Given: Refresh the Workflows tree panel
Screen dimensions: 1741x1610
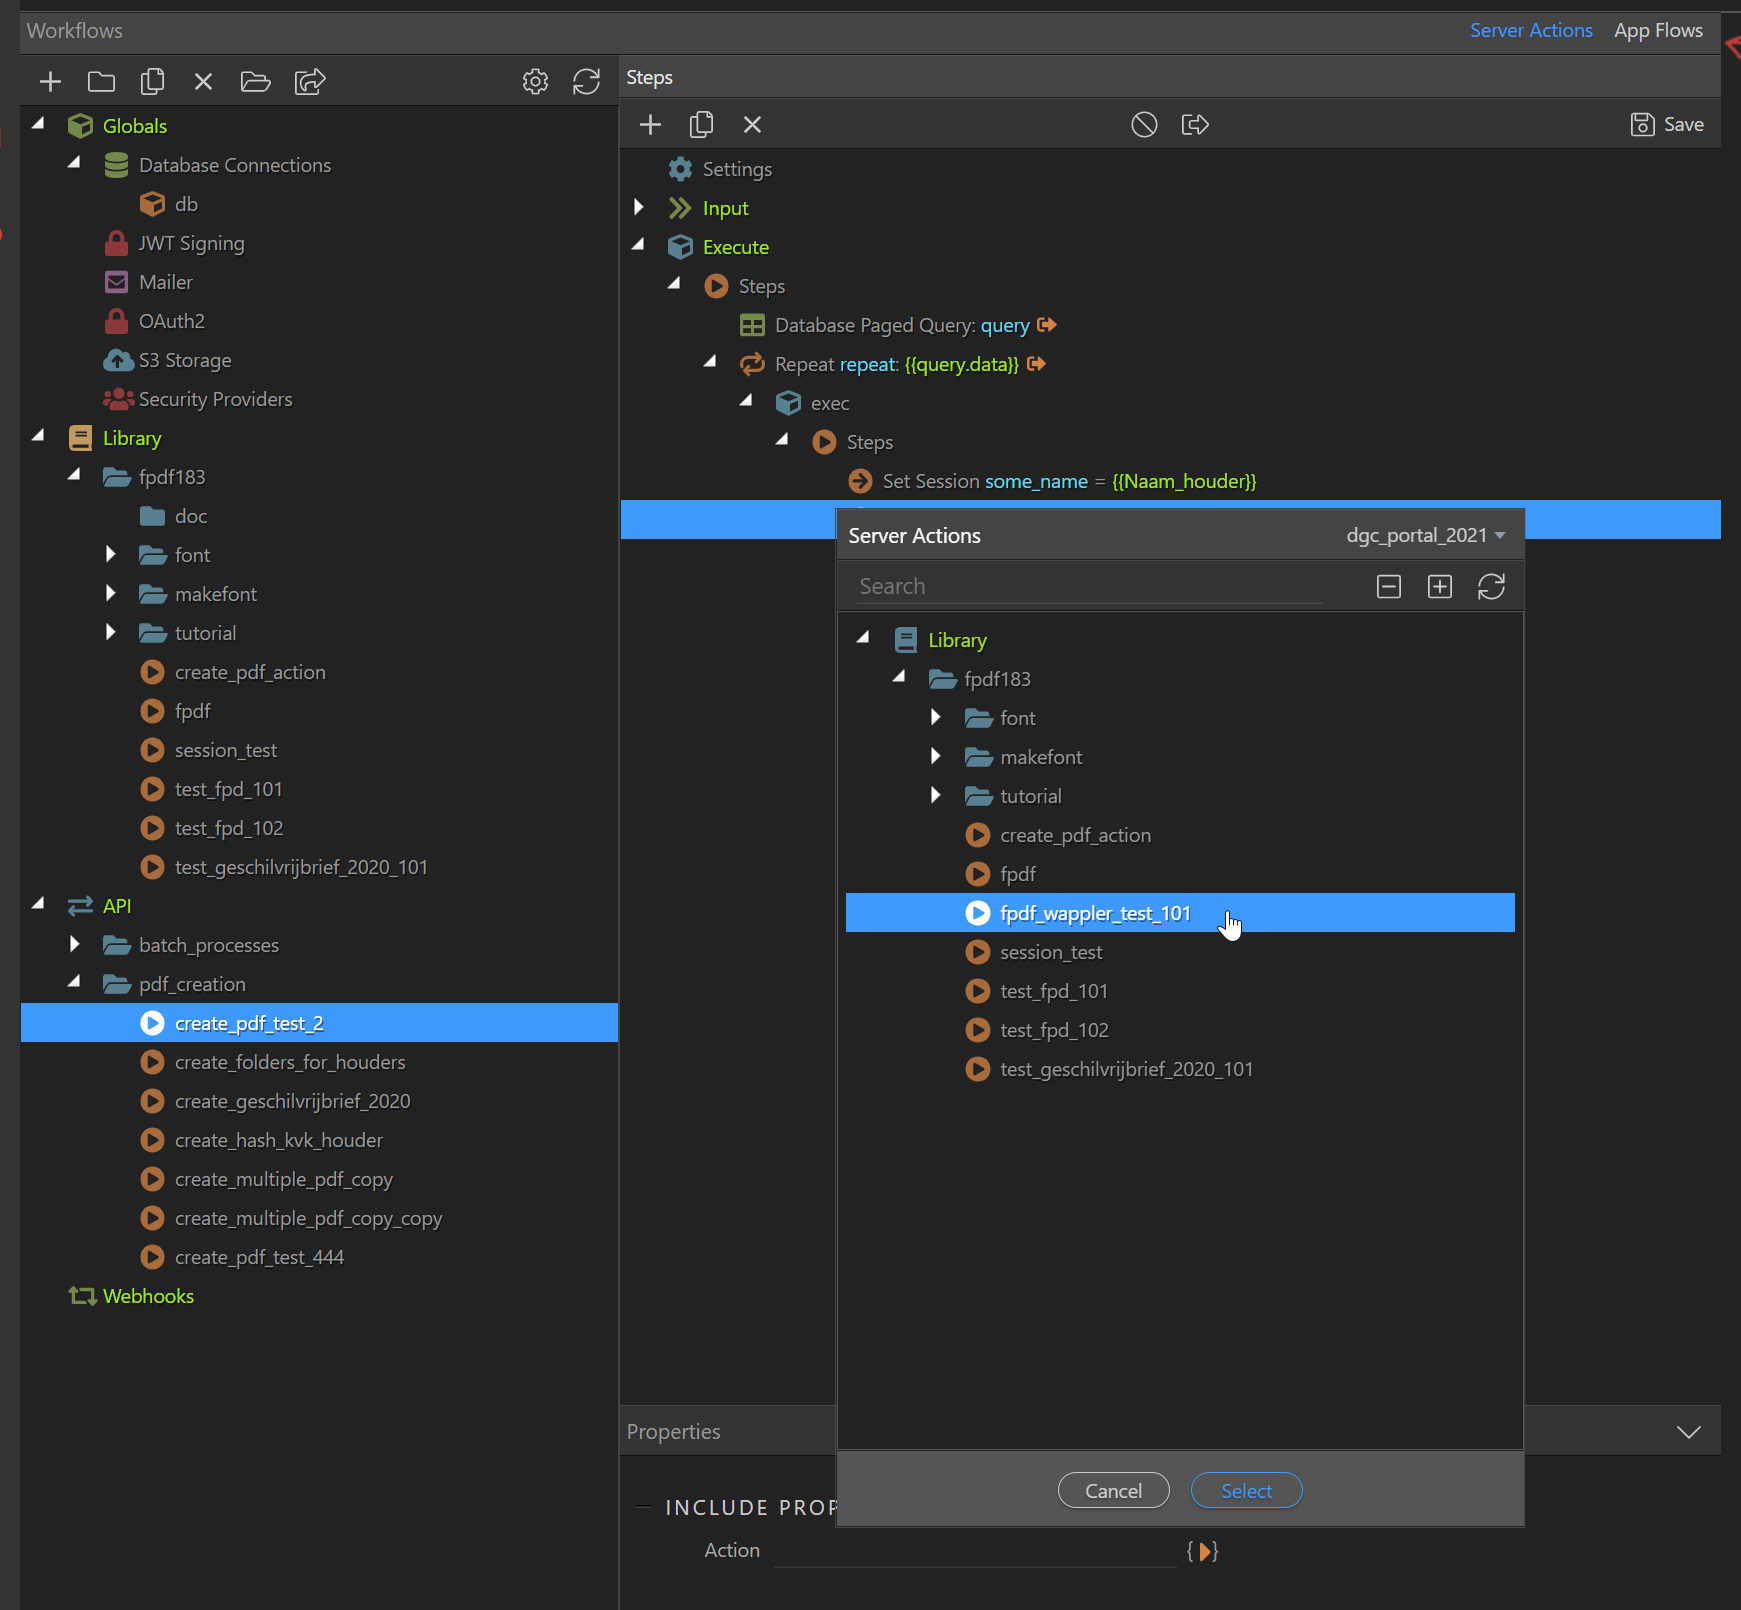Looking at the screenshot, I should 586,82.
